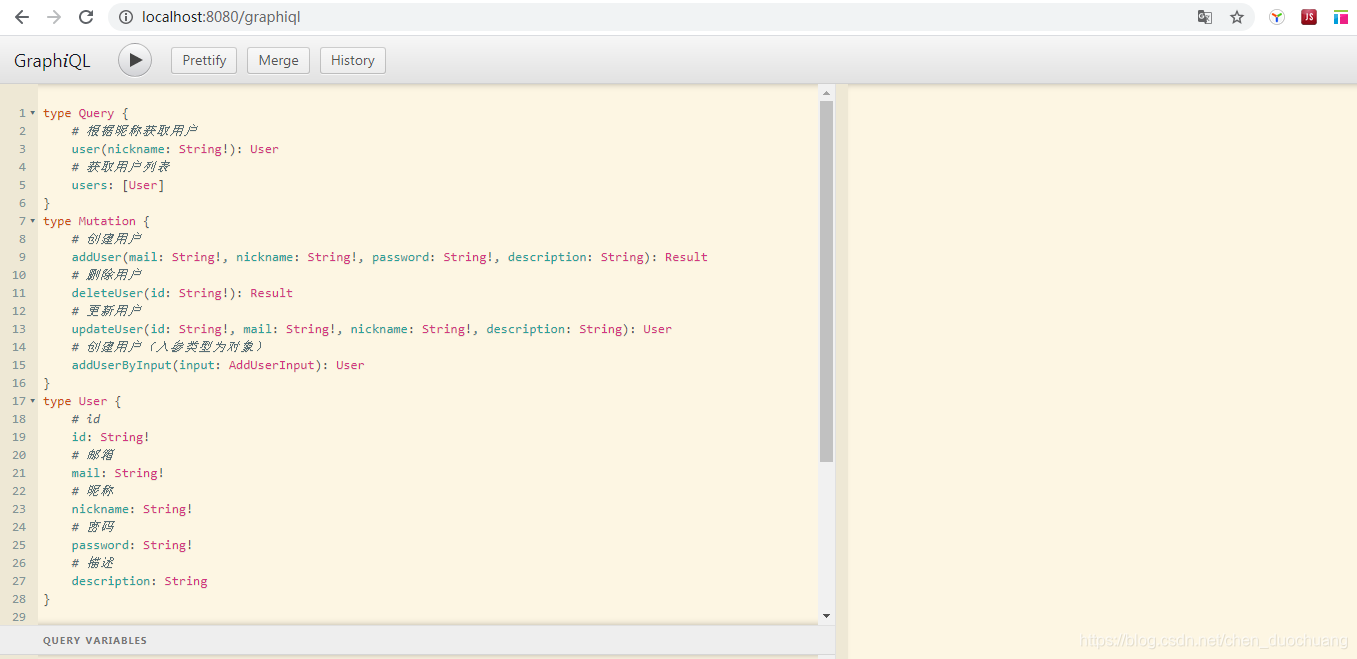Collapse the type User block on line 17
The width and height of the screenshot is (1357, 659).
click(x=31, y=400)
